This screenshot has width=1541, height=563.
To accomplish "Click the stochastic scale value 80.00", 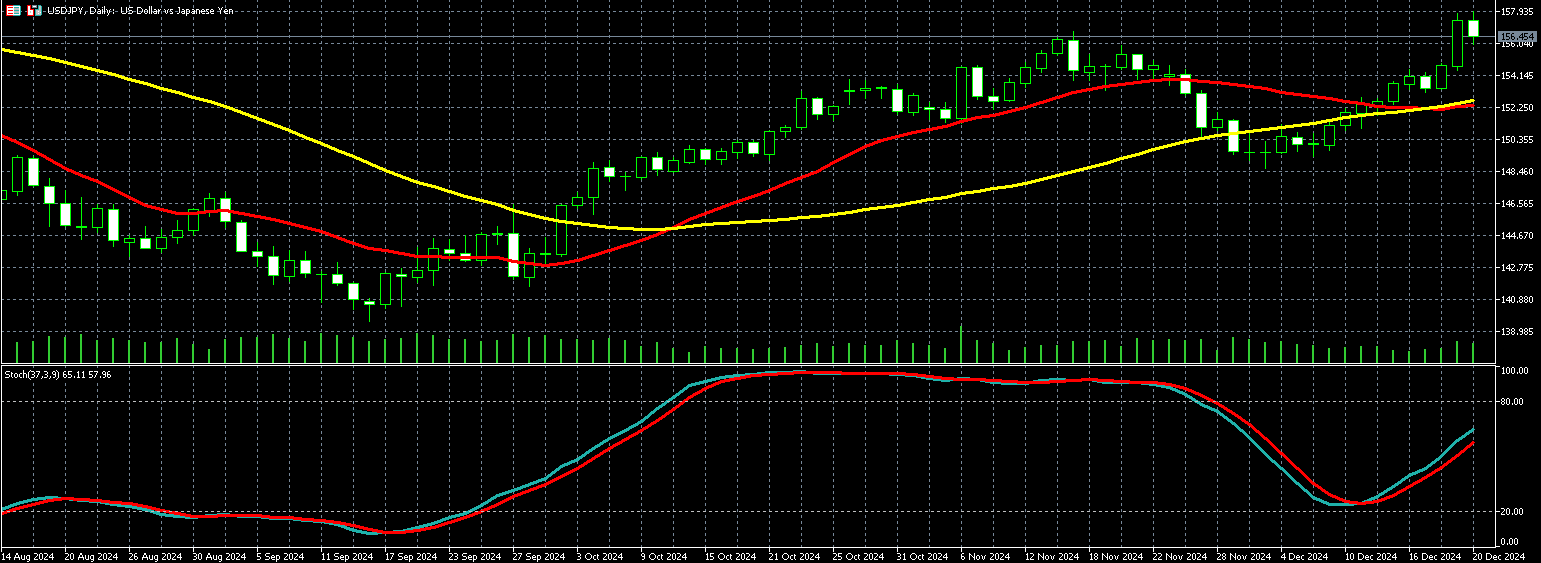I will (x=1514, y=402).
